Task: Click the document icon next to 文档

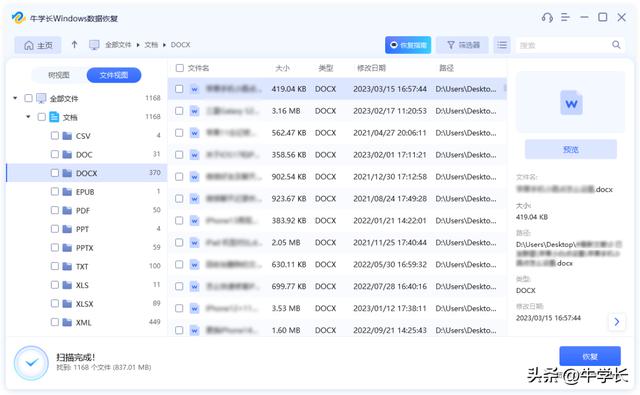Action: click(x=54, y=117)
